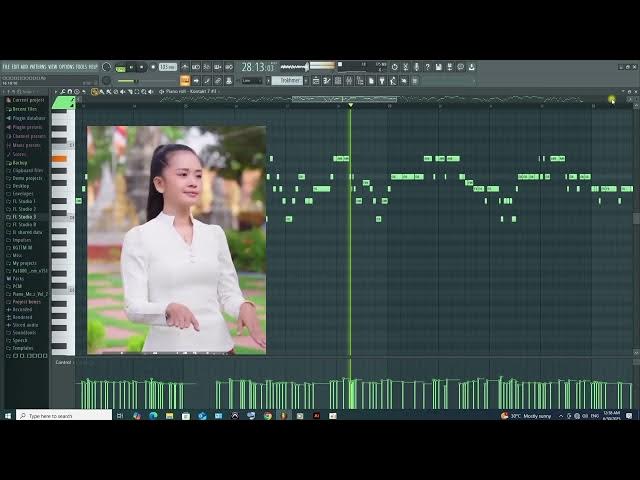Expand the Demo projects folder
This screenshot has width=640, height=480.
[24, 178]
